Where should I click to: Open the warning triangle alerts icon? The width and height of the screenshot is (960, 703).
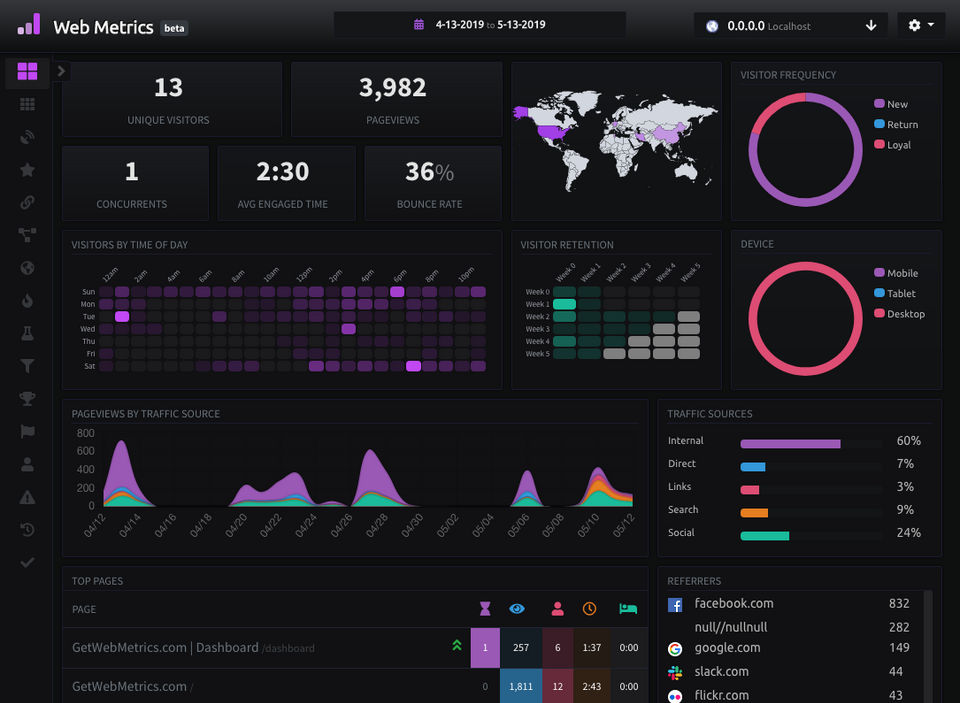[x=27, y=497]
